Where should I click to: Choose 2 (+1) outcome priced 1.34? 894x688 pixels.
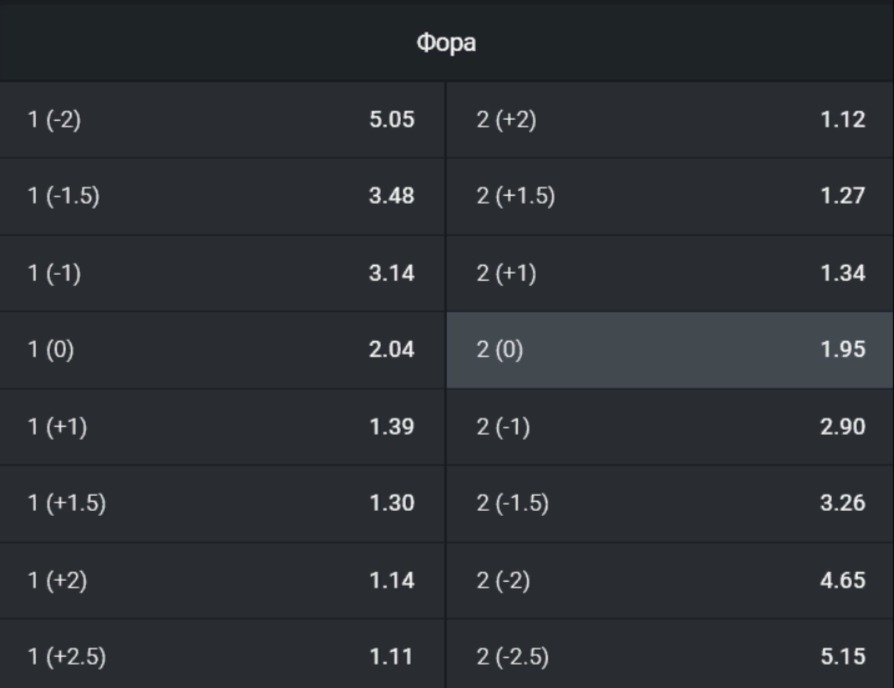tap(670, 273)
